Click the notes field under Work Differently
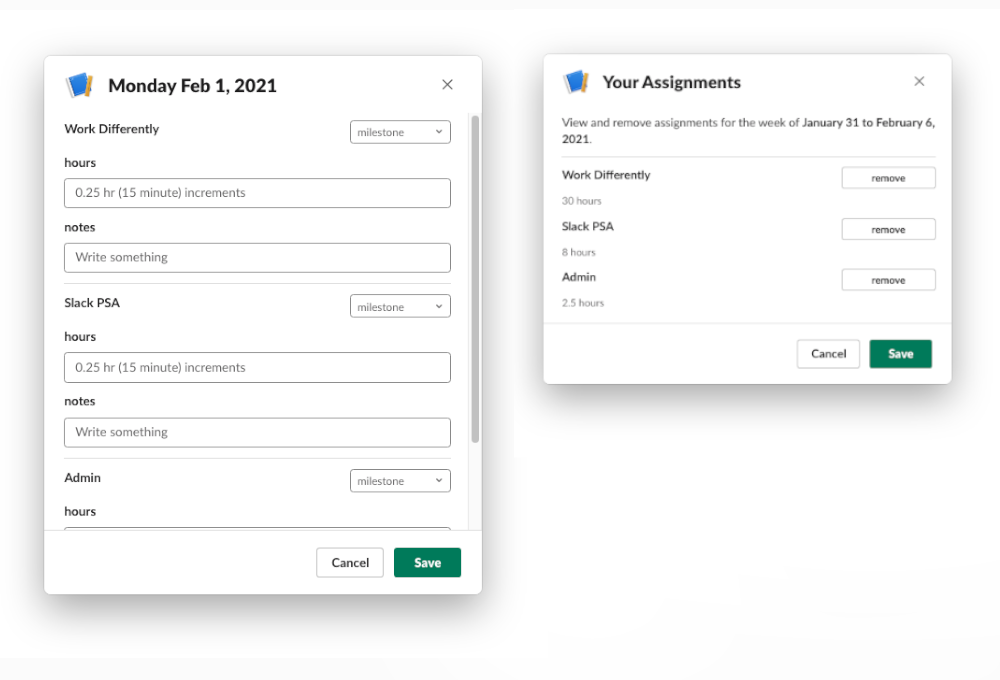Viewport: 1000px width, 680px height. [257, 257]
